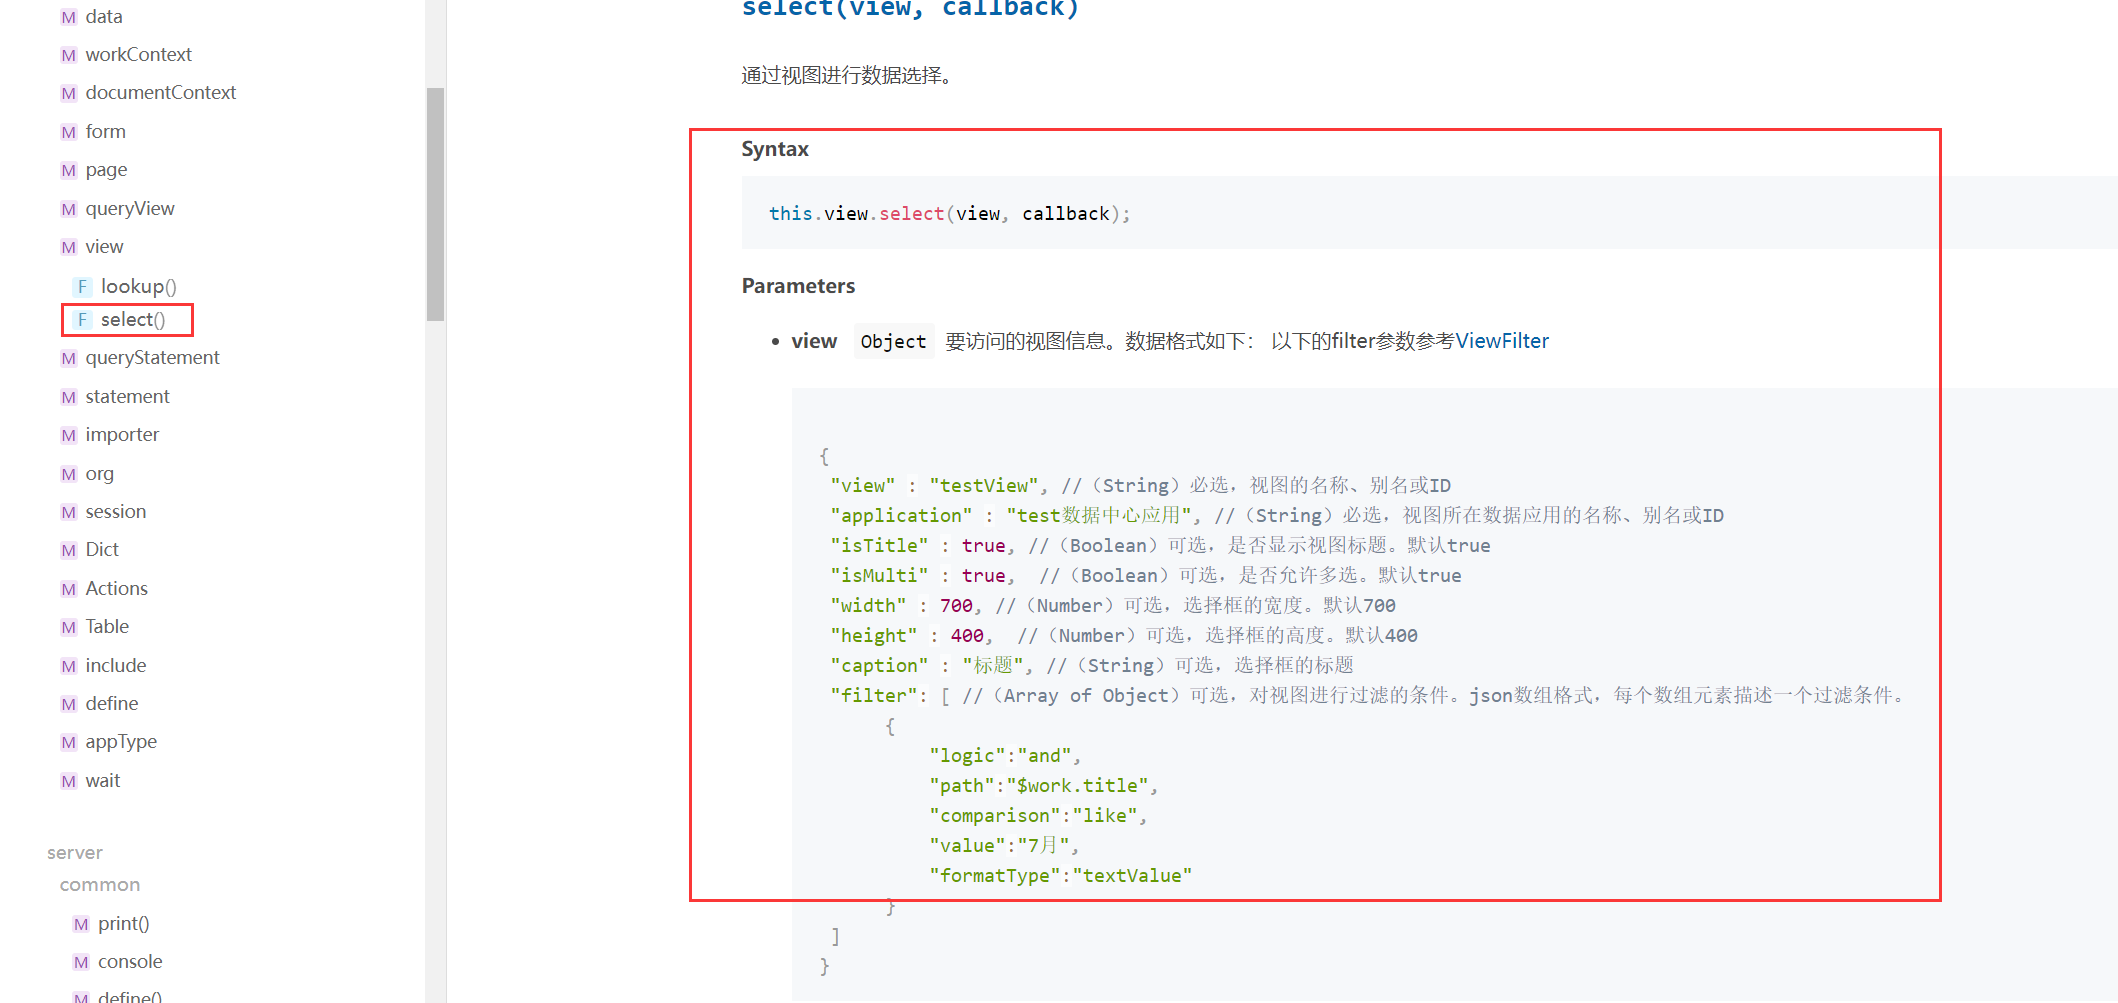Click the M icon beside wait
2118x1003 pixels.
tap(68, 781)
